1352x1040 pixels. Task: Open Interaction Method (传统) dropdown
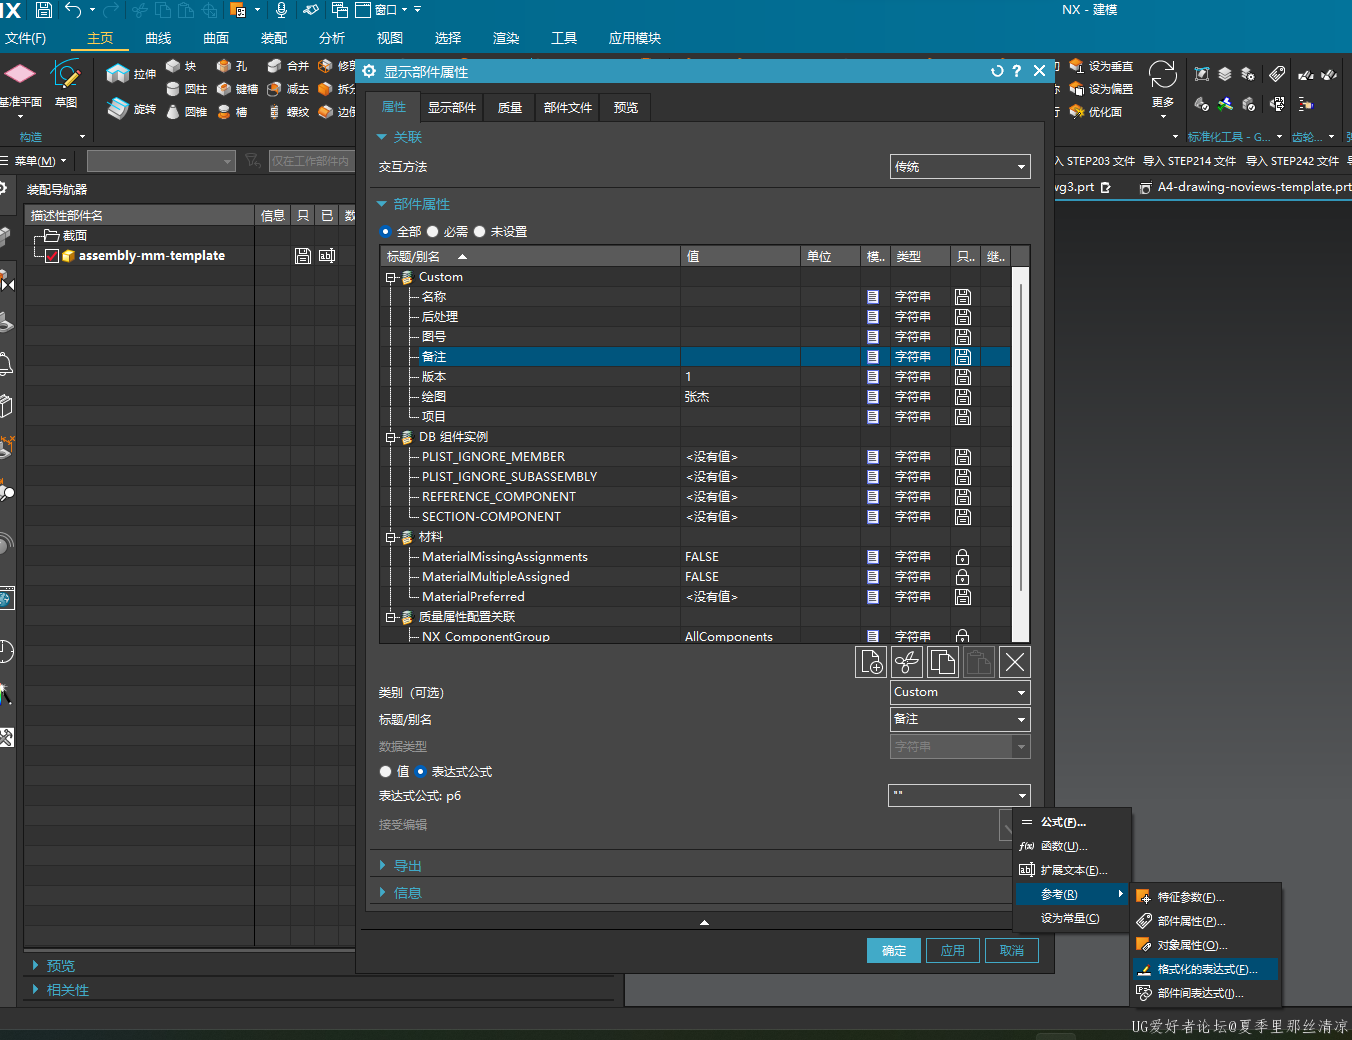pos(960,167)
